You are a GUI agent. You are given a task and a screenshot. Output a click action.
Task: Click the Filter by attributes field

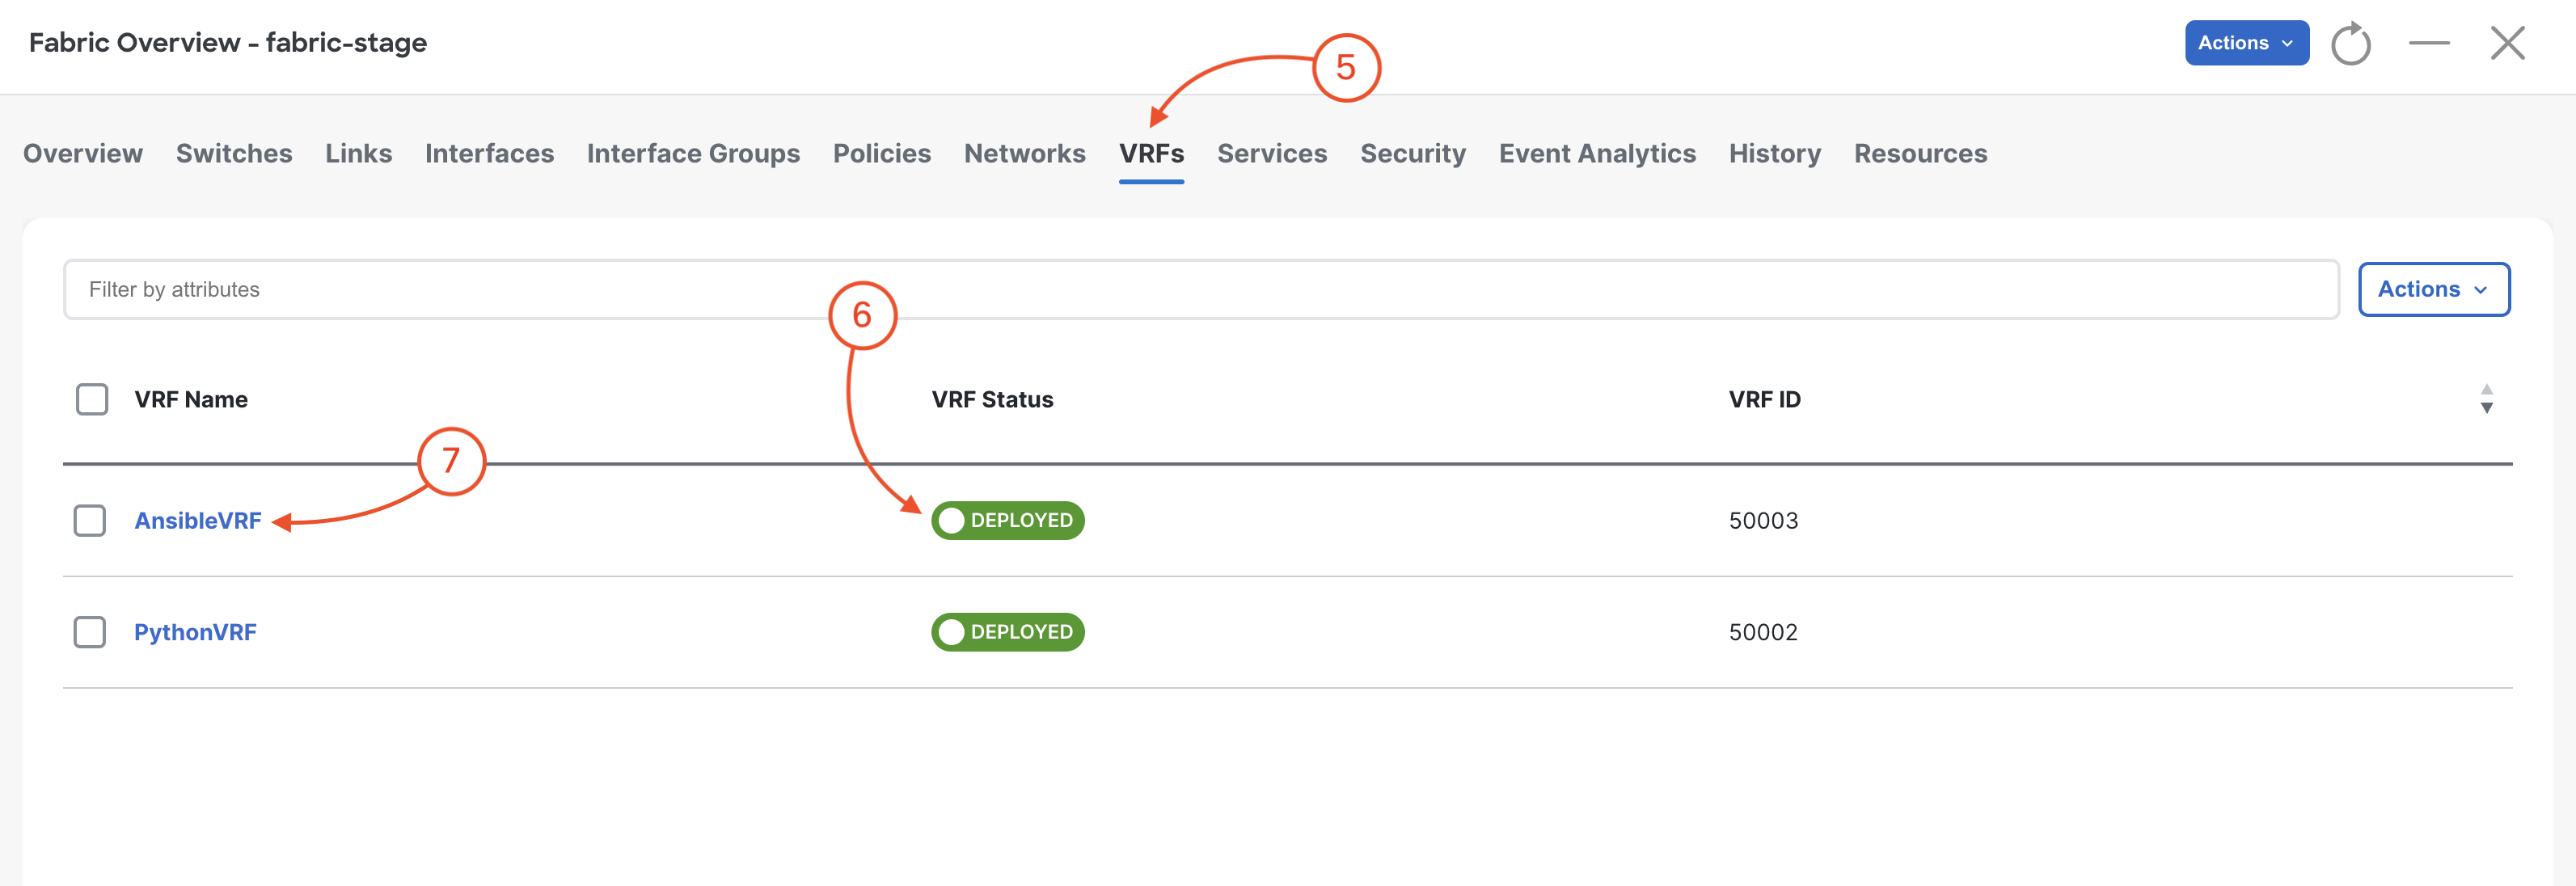(x=1200, y=289)
